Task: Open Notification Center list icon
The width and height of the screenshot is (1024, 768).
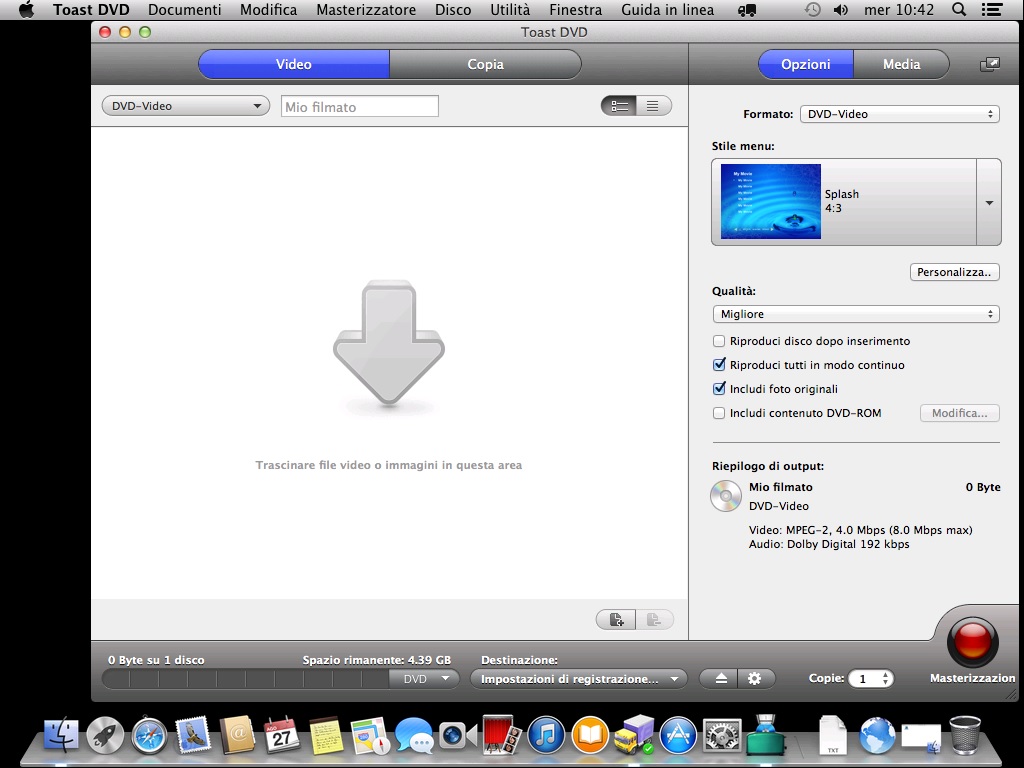Action: (992, 10)
